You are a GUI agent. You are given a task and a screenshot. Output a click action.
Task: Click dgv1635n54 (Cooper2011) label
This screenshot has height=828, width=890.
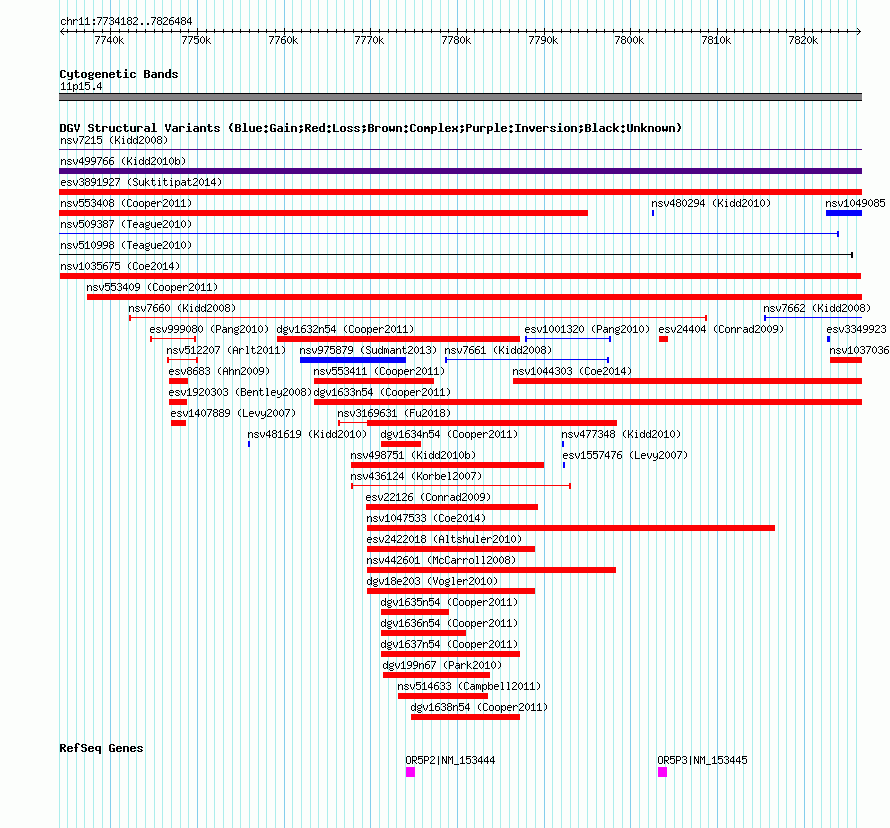click(450, 602)
